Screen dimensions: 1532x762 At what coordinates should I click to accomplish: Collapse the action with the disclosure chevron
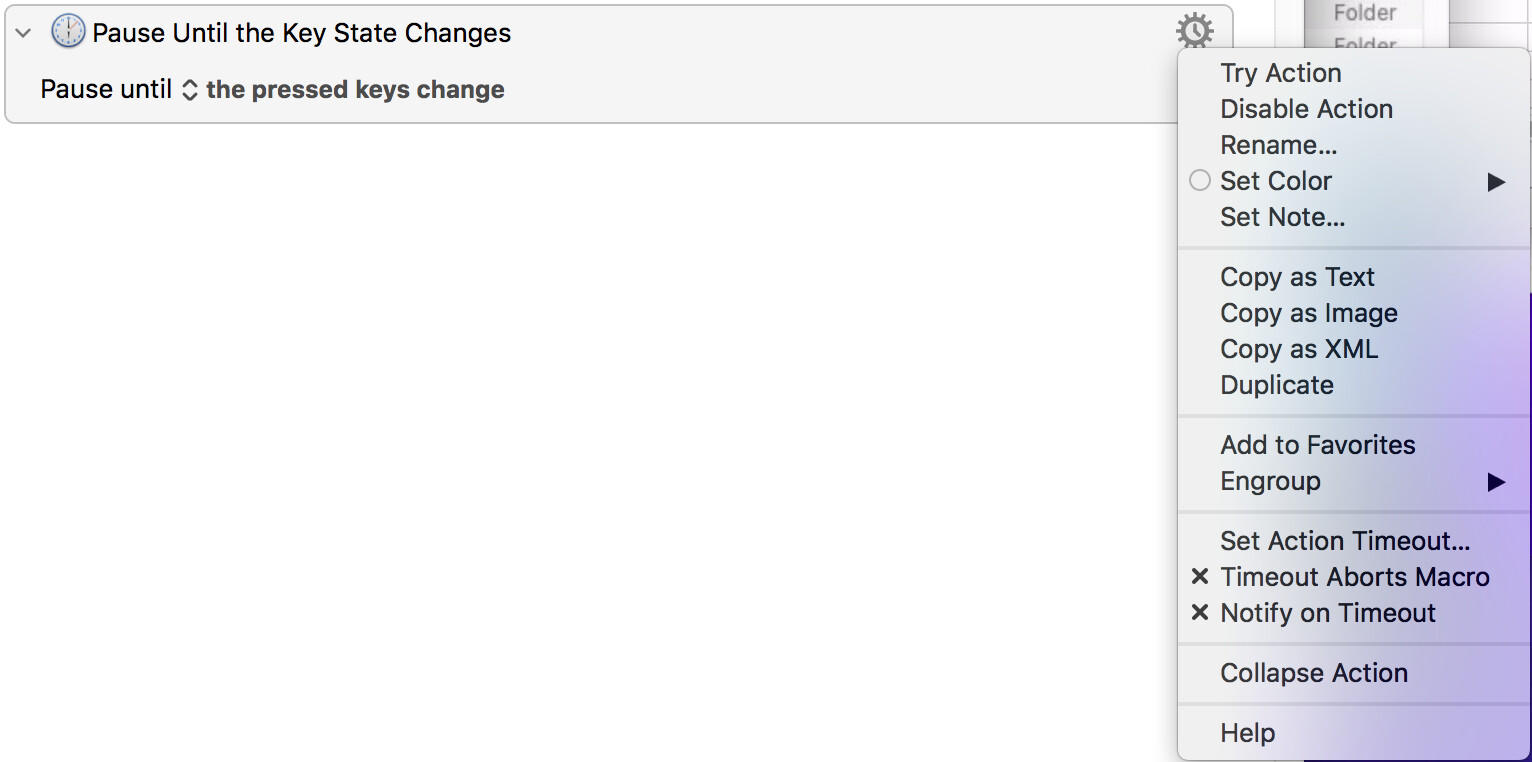point(24,33)
